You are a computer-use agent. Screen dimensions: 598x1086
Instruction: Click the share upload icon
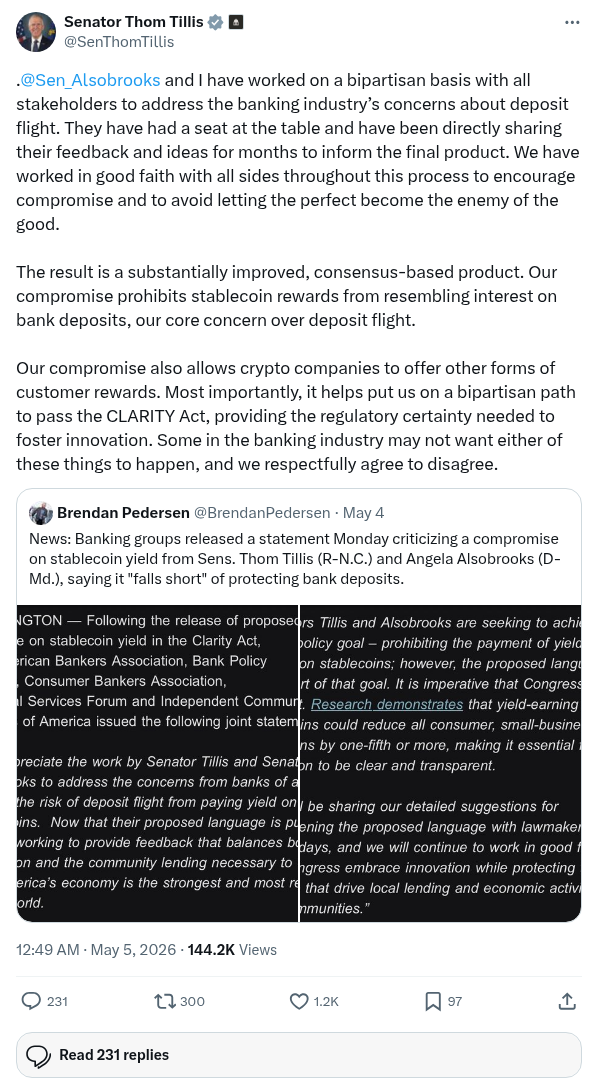pyautogui.click(x=567, y=1001)
